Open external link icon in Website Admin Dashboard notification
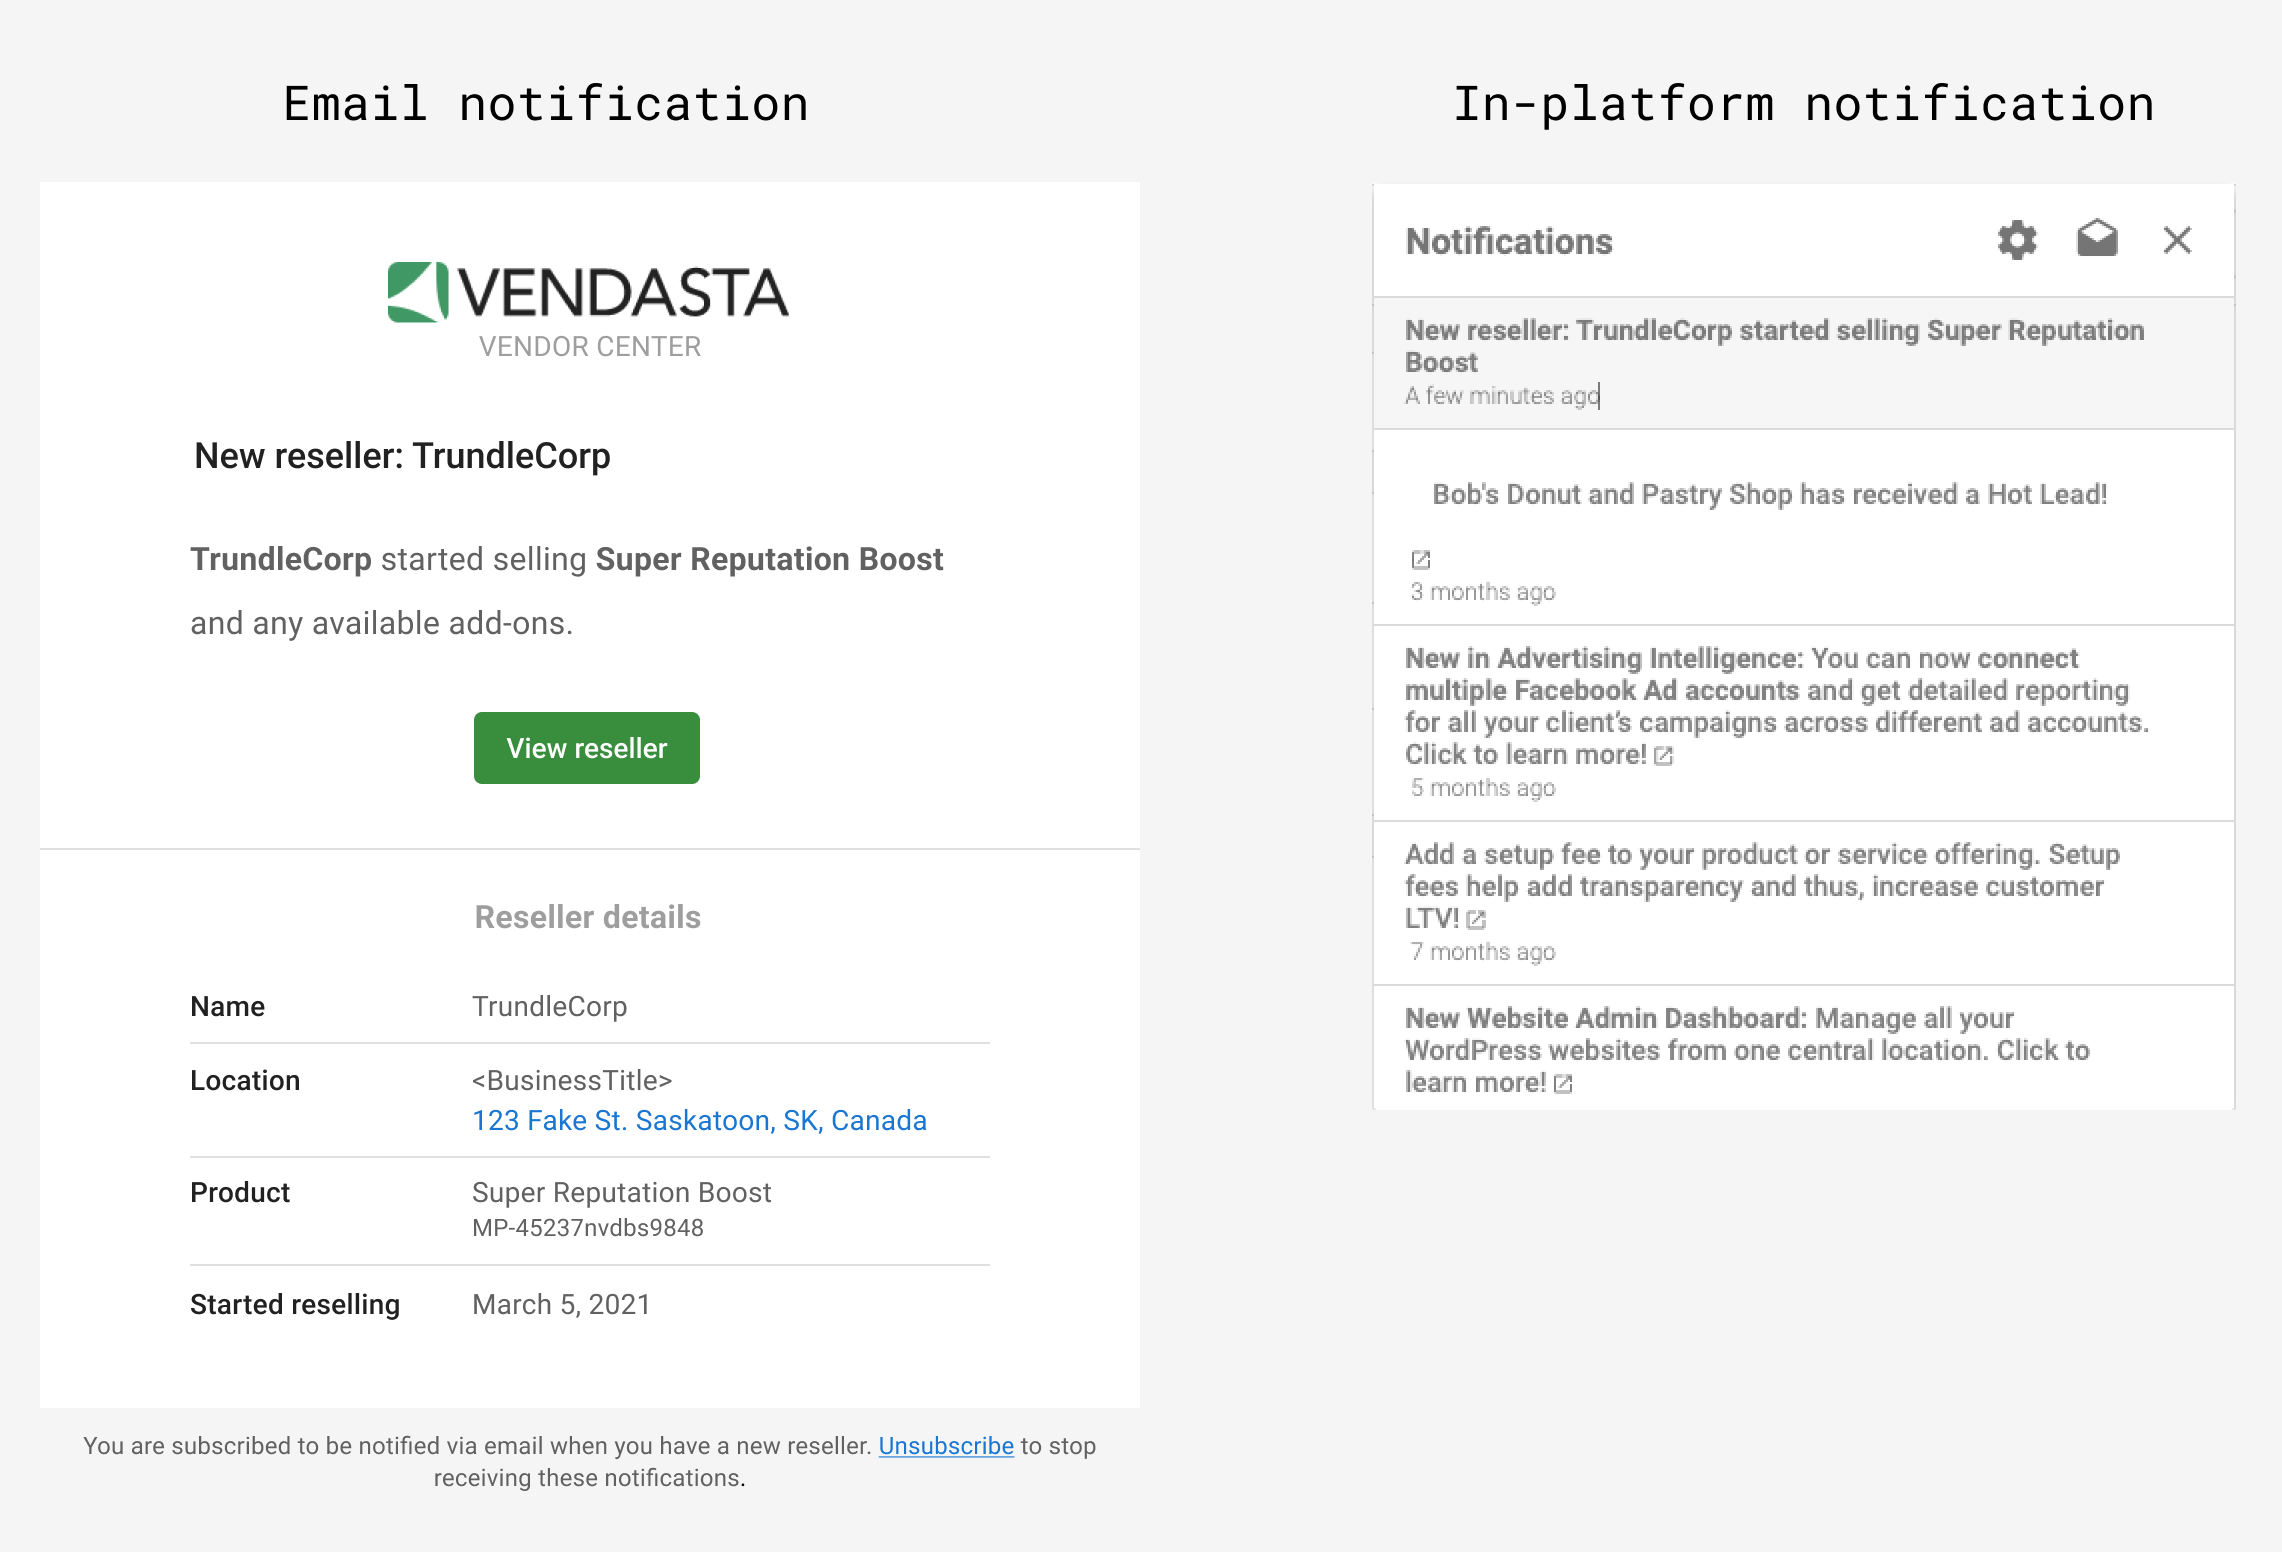The width and height of the screenshot is (2282, 1552). [x=1563, y=1083]
